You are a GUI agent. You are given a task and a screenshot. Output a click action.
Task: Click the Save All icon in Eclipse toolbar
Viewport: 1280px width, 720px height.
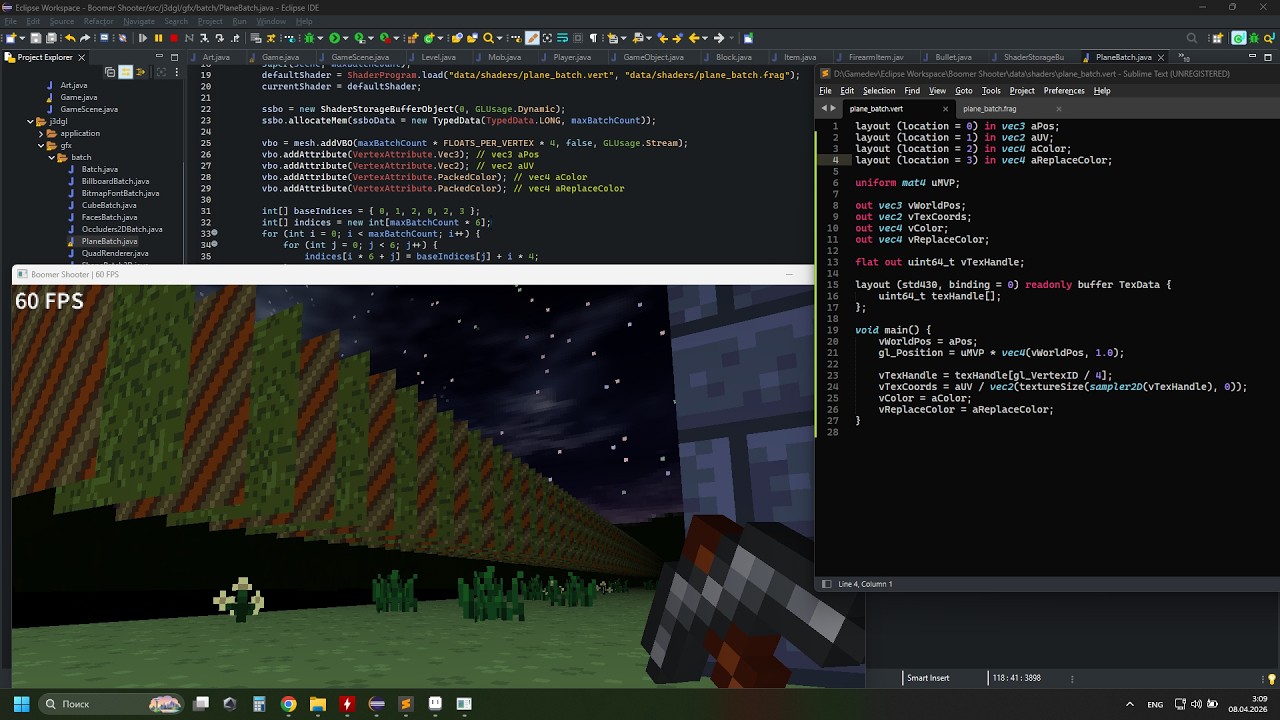(x=50, y=38)
